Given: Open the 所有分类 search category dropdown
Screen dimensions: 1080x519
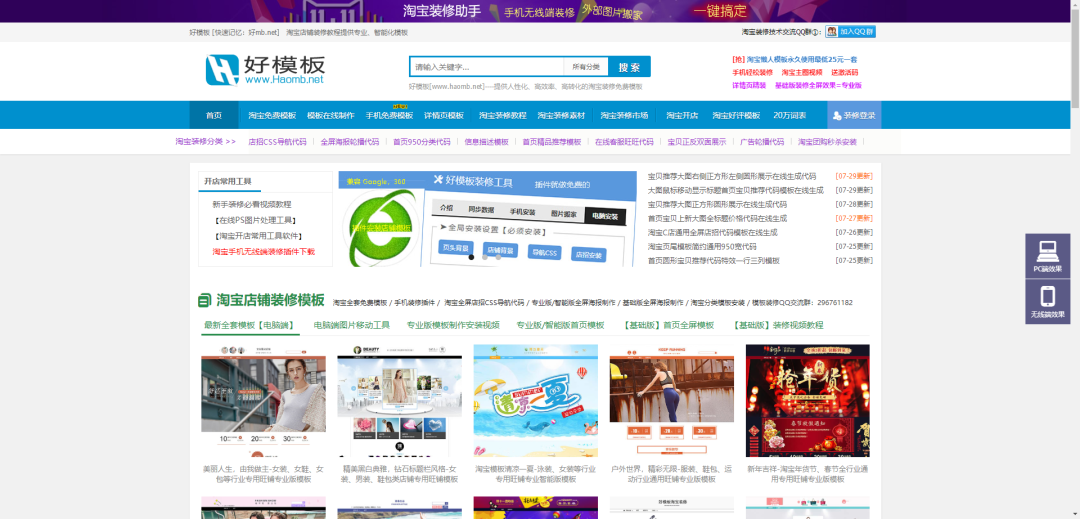Looking at the screenshot, I should (x=586, y=67).
